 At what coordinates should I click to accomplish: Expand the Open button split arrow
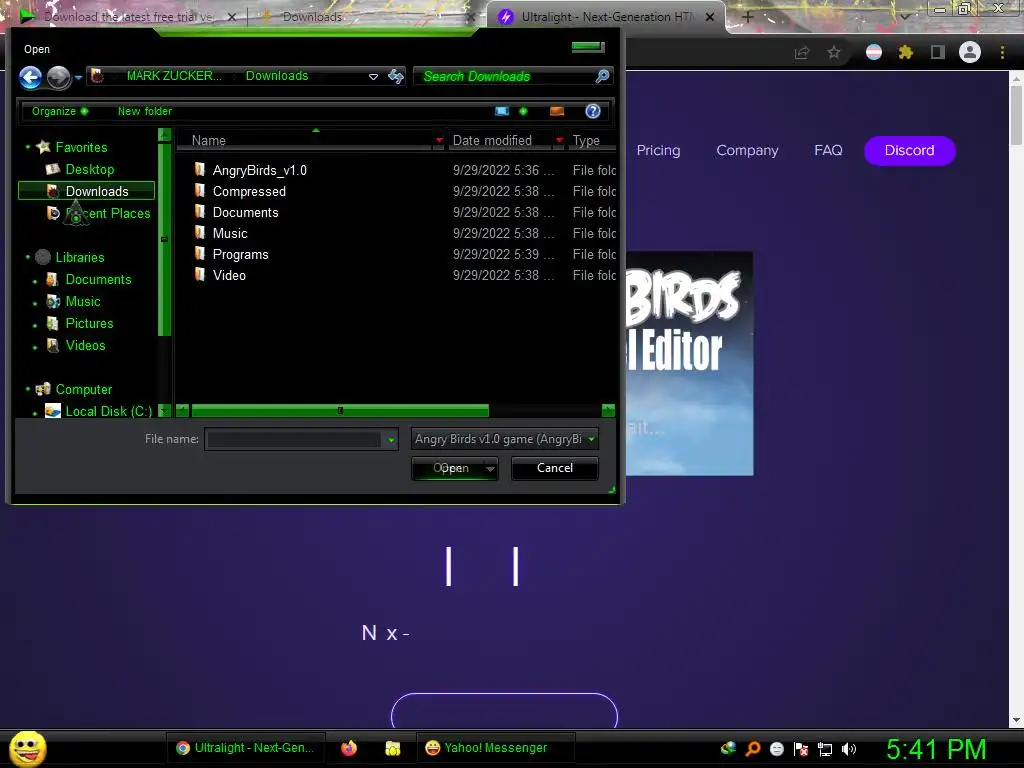(490, 468)
